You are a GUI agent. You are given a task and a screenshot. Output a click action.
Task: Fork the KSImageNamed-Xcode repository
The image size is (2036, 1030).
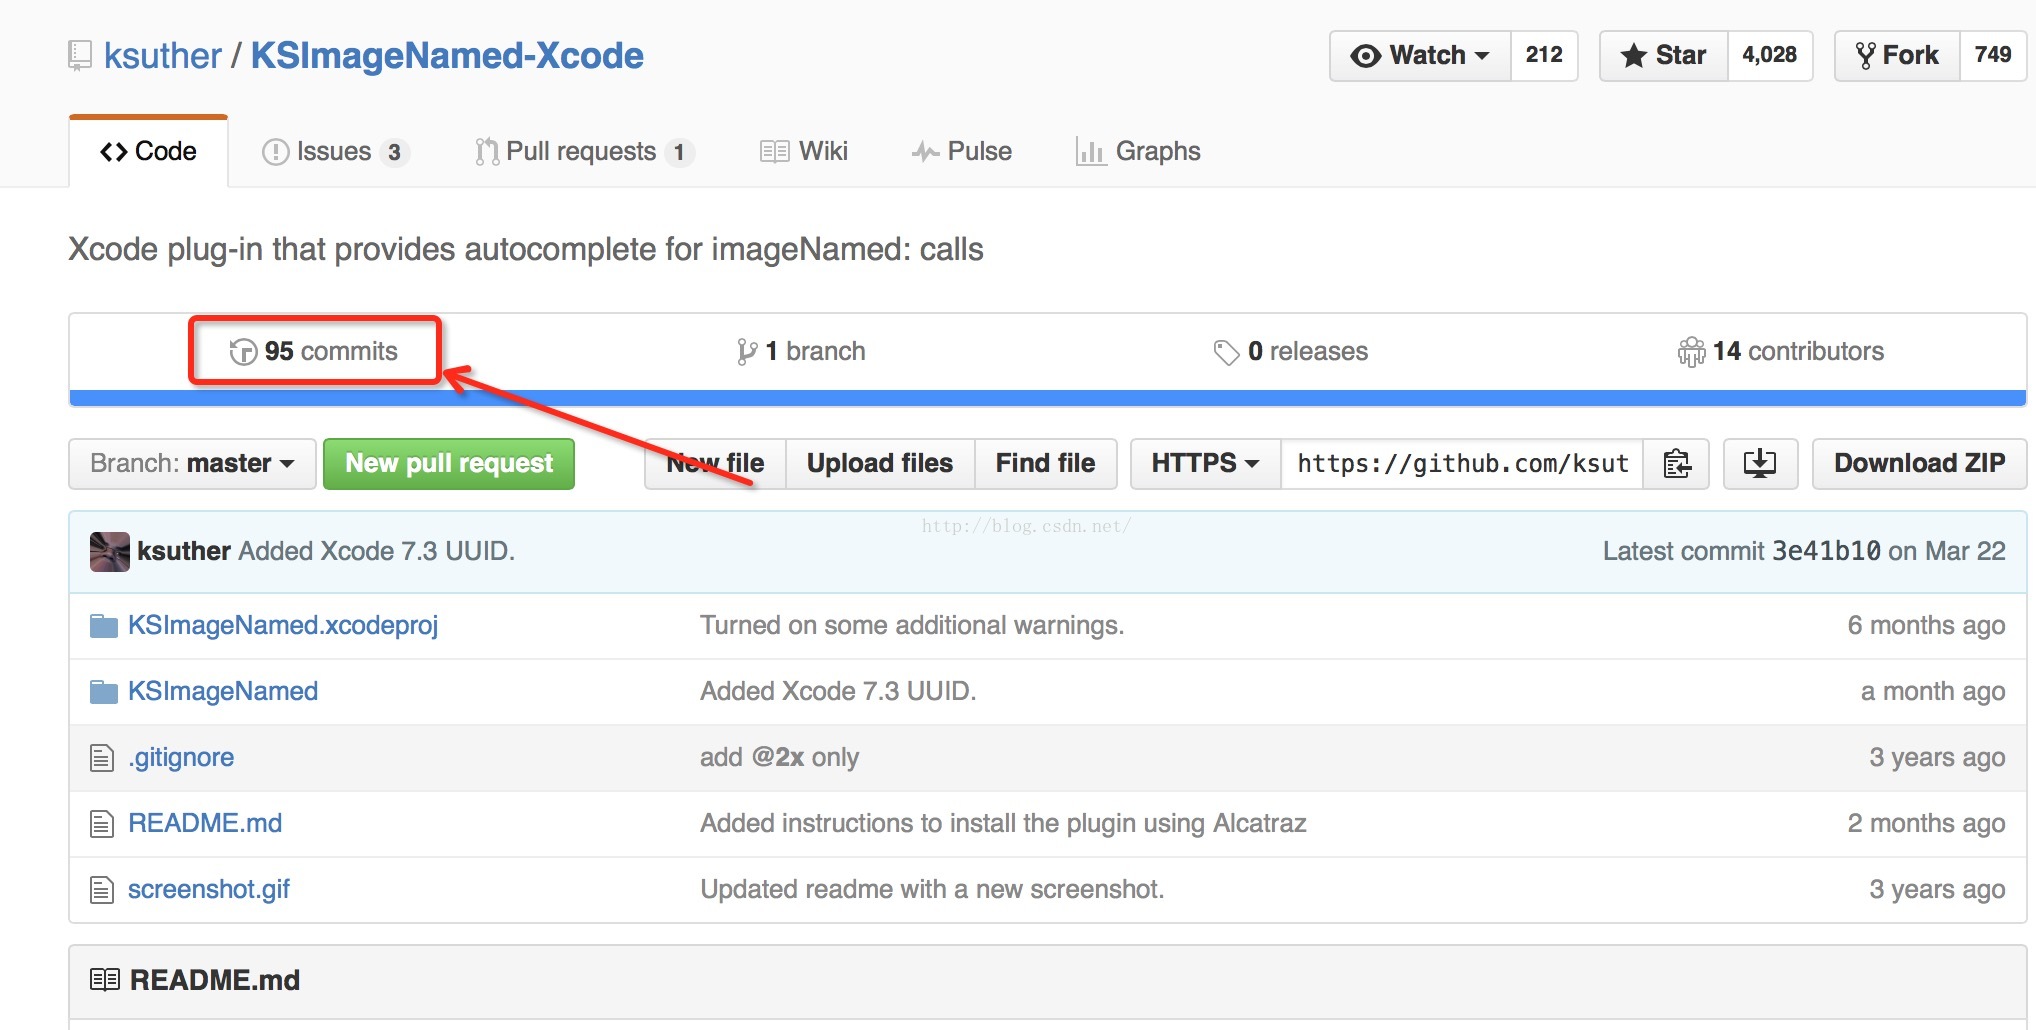1896,56
